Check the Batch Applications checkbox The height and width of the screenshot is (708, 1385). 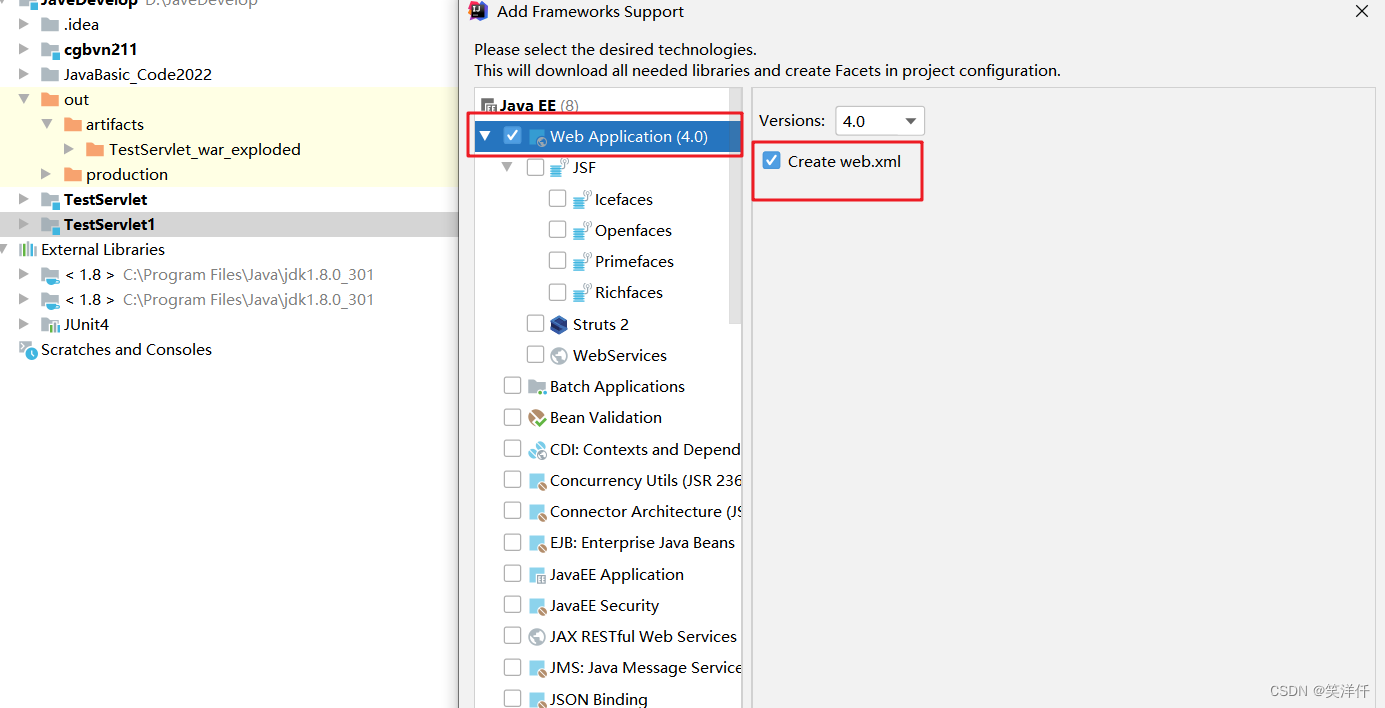[513, 385]
